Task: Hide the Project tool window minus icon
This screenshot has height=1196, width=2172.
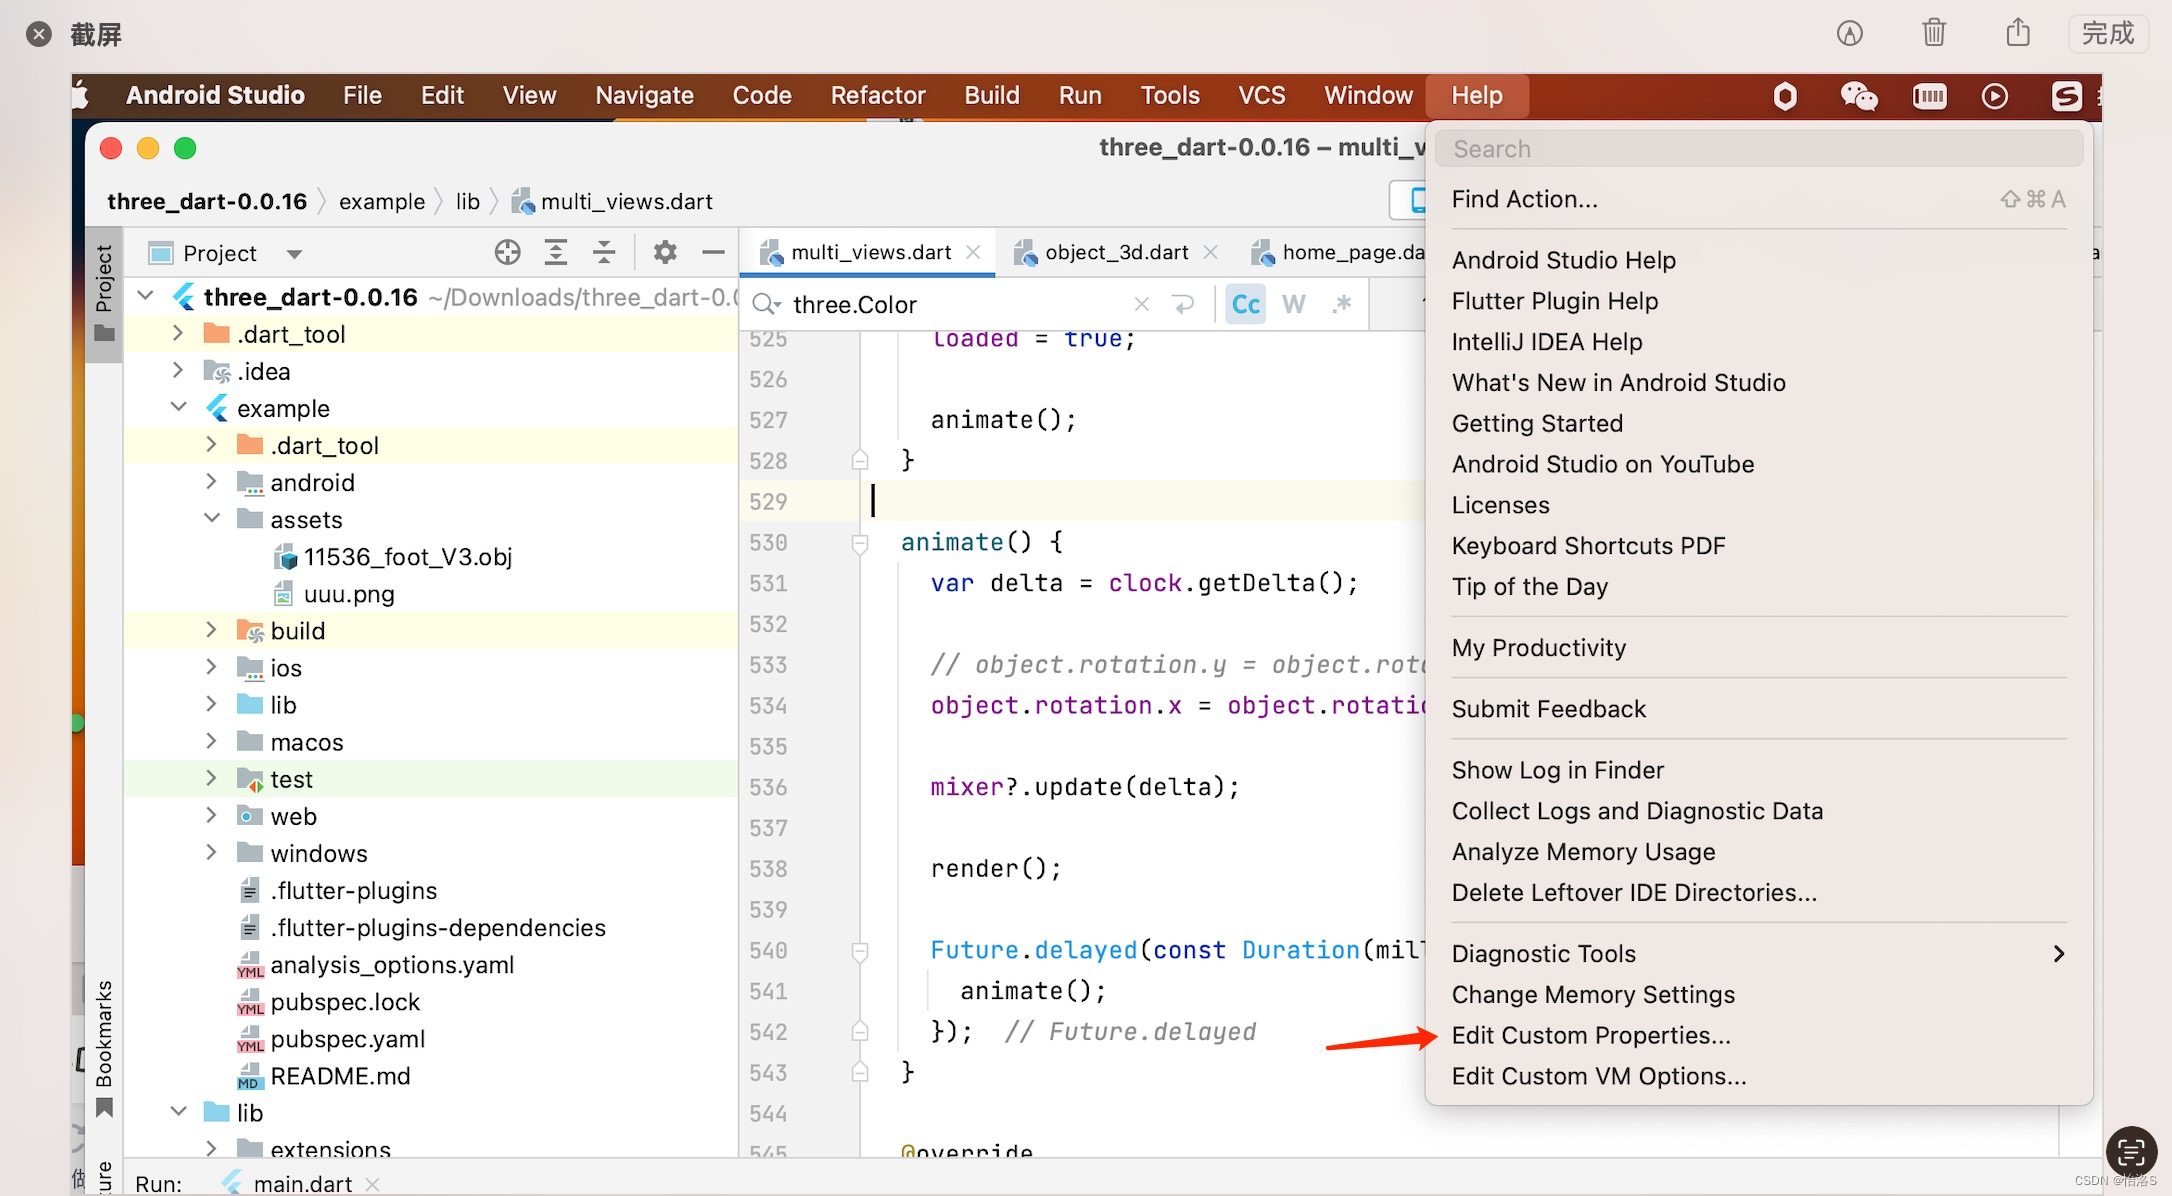Action: [713, 253]
